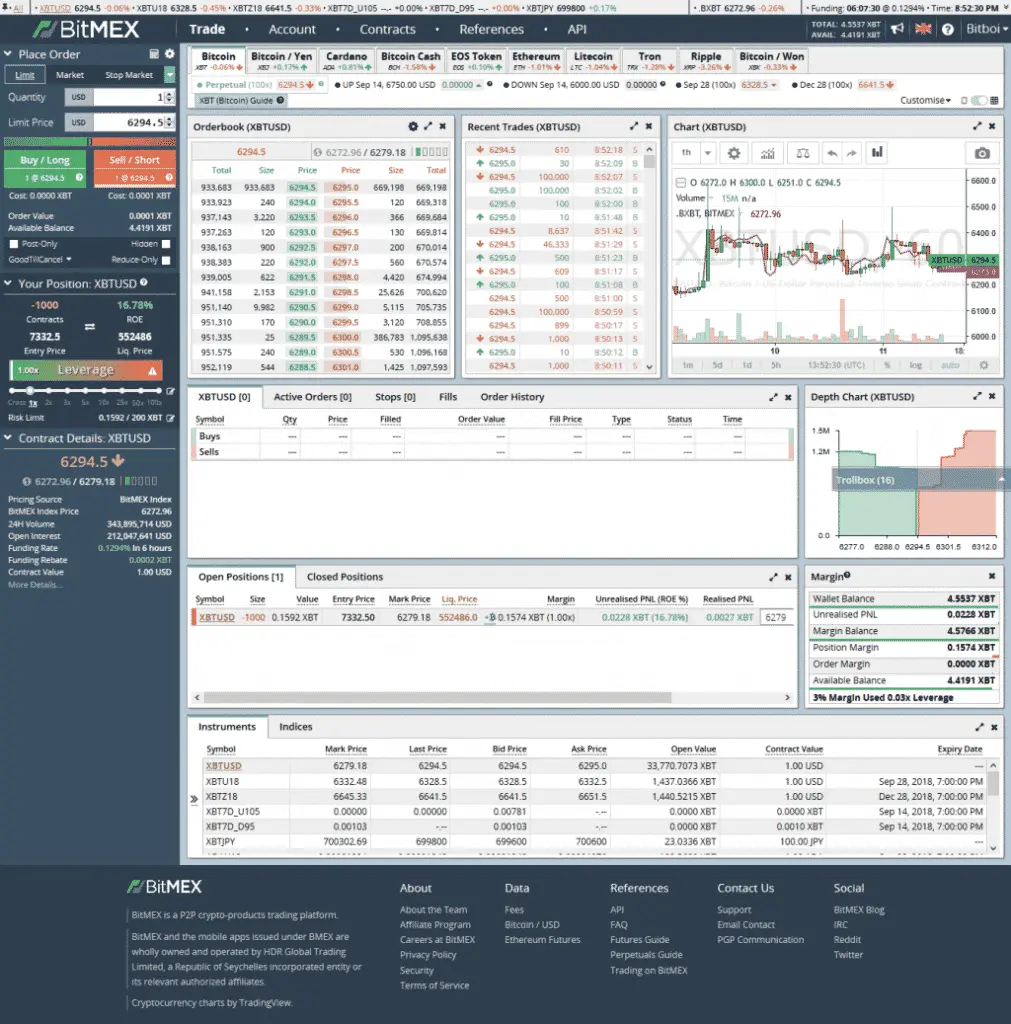Image resolution: width=1011 pixels, height=1024 pixels.
Task: Undo last chart action with the arrow icon
Action: click(x=832, y=153)
